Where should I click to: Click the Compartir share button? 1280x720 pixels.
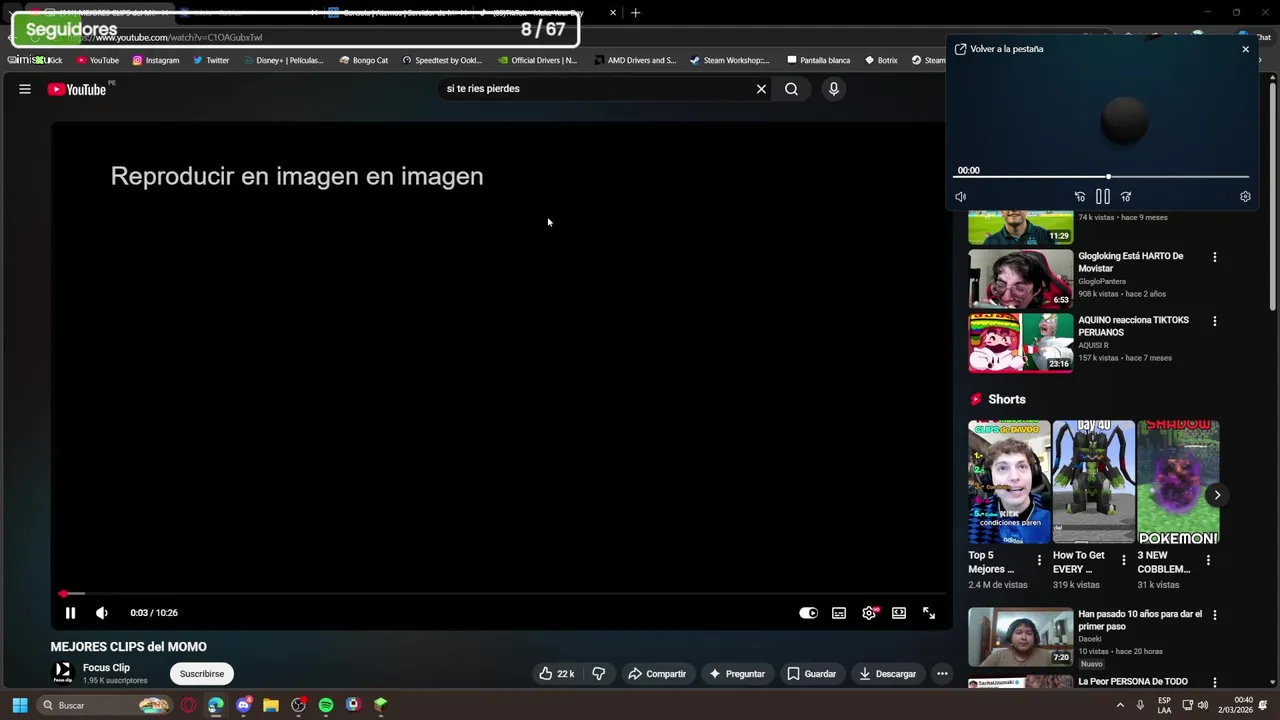(656, 674)
